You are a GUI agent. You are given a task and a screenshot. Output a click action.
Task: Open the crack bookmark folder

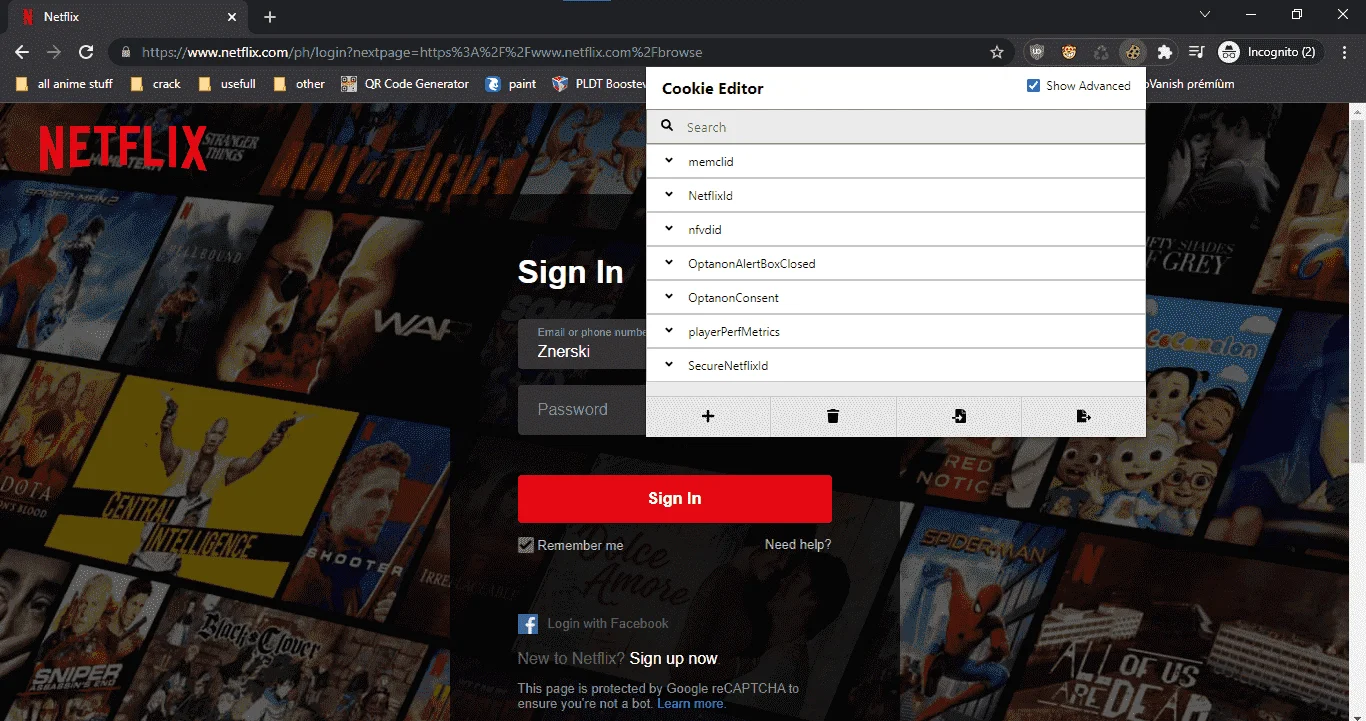click(156, 84)
